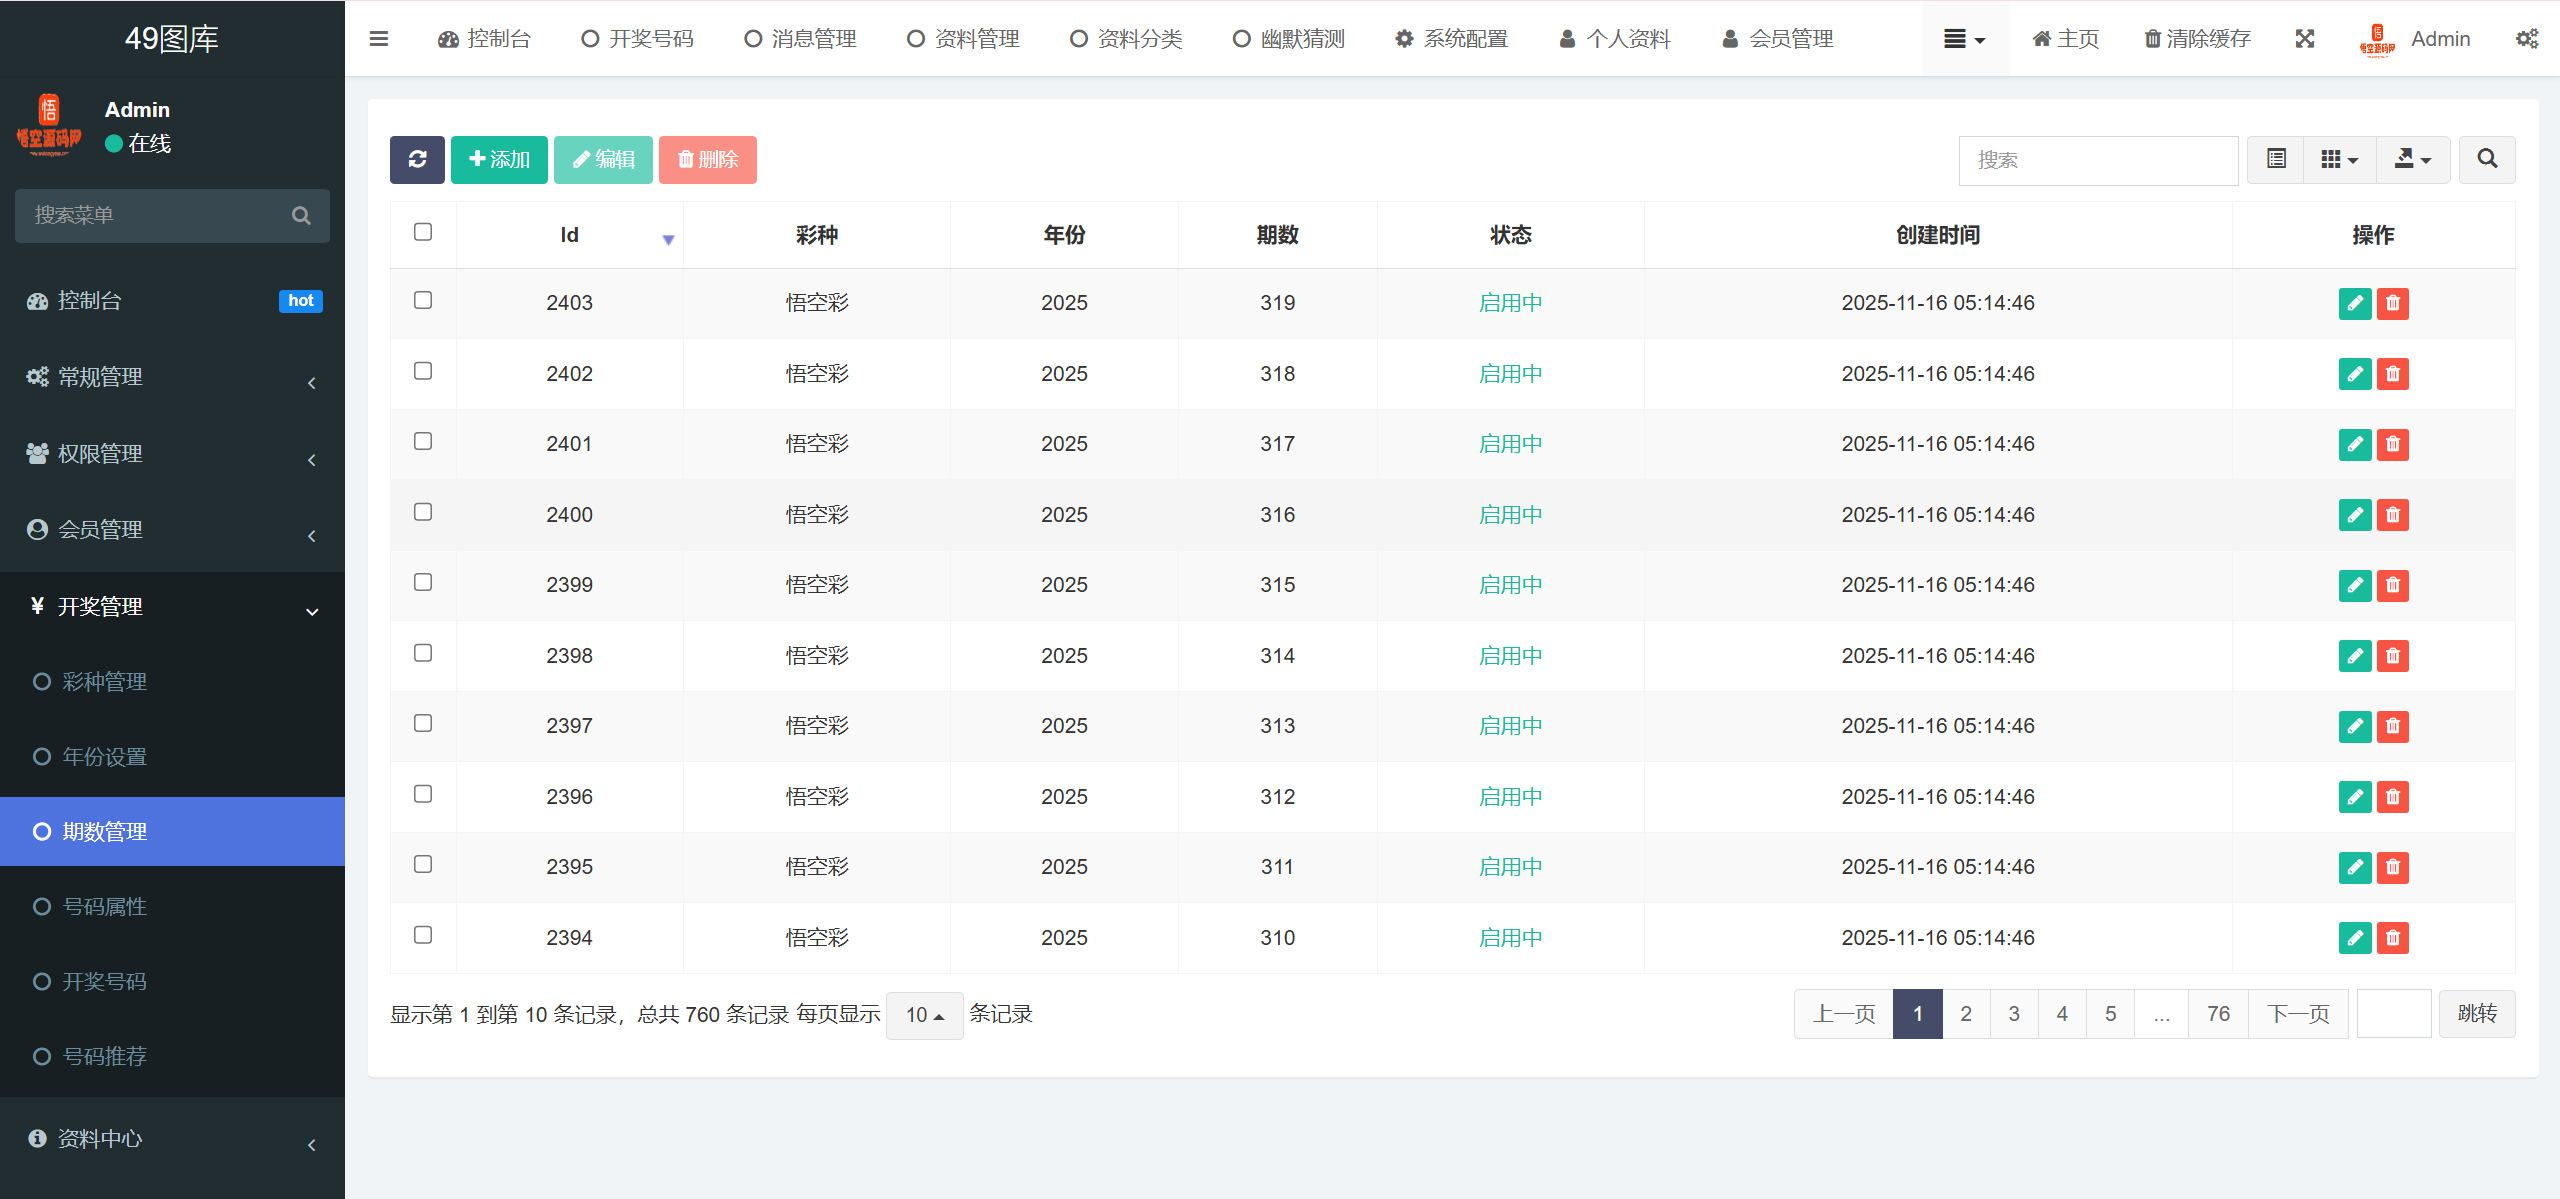2560x1199 pixels.
Task: Toggle the table list view icon
Action: point(2276,160)
